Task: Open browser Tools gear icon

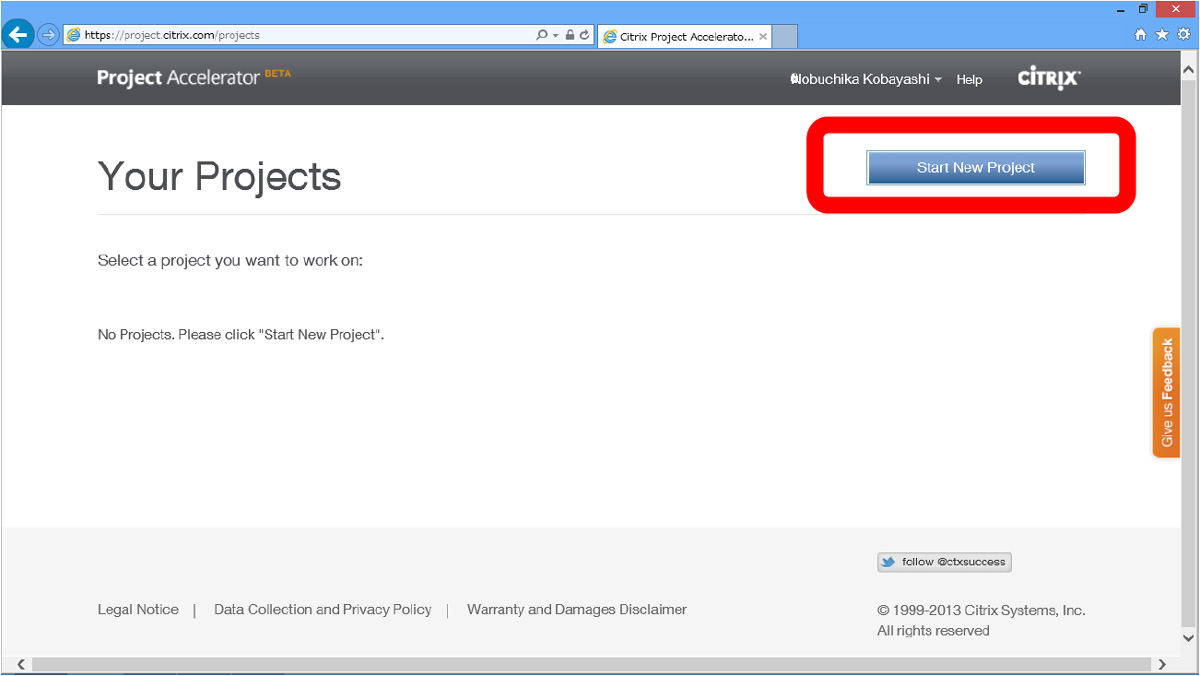Action: tap(1184, 34)
